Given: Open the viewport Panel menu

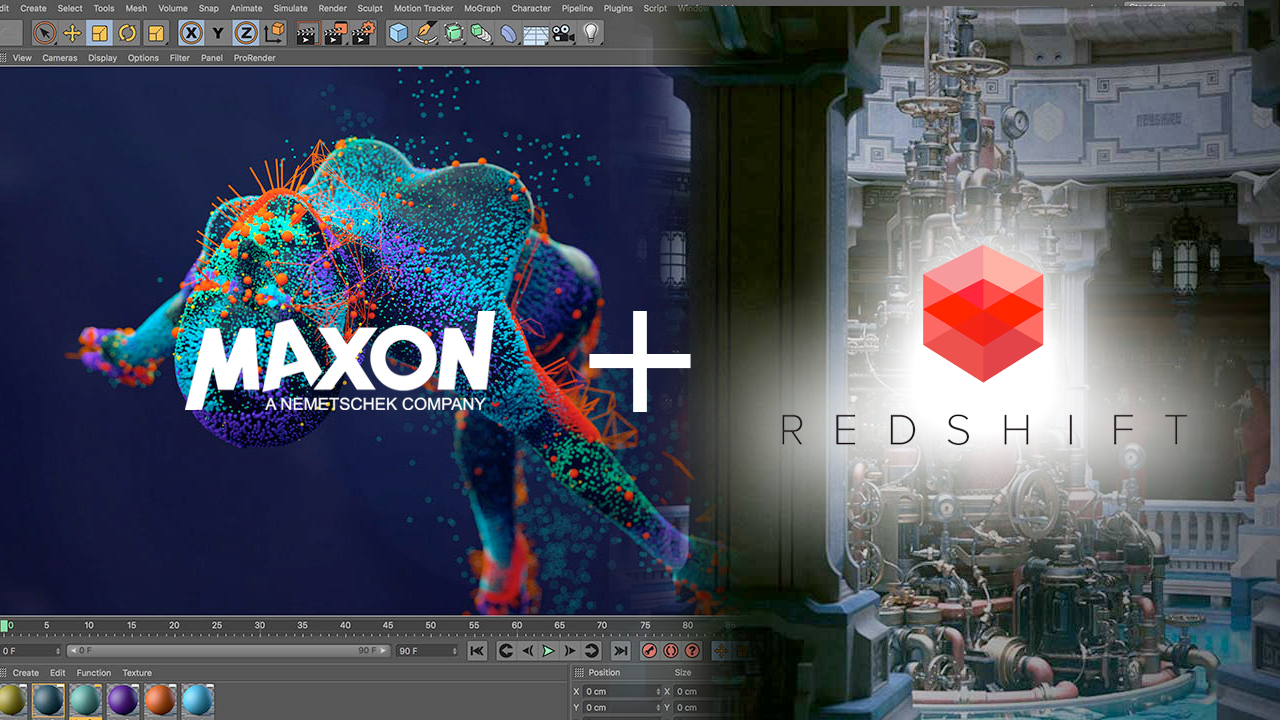Looking at the screenshot, I should (212, 58).
